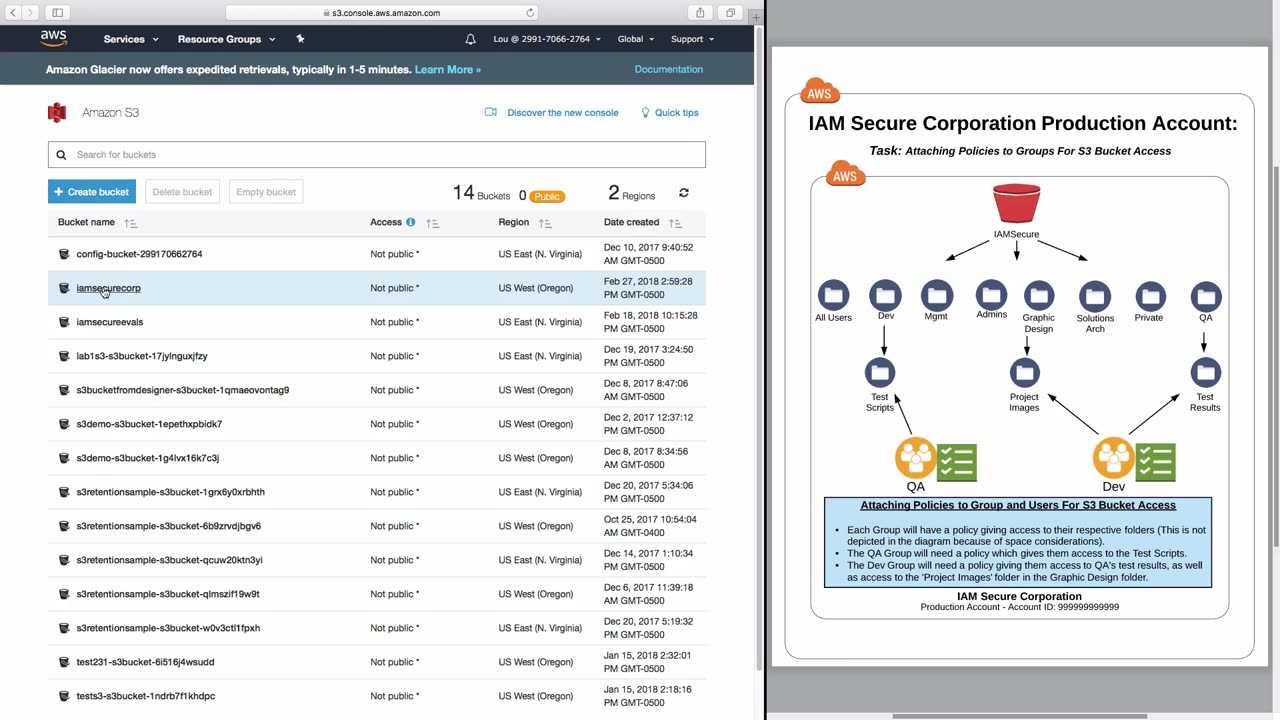This screenshot has width=1280, height=720.
Task: Sort buckets by Date created
Action: pos(675,223)
